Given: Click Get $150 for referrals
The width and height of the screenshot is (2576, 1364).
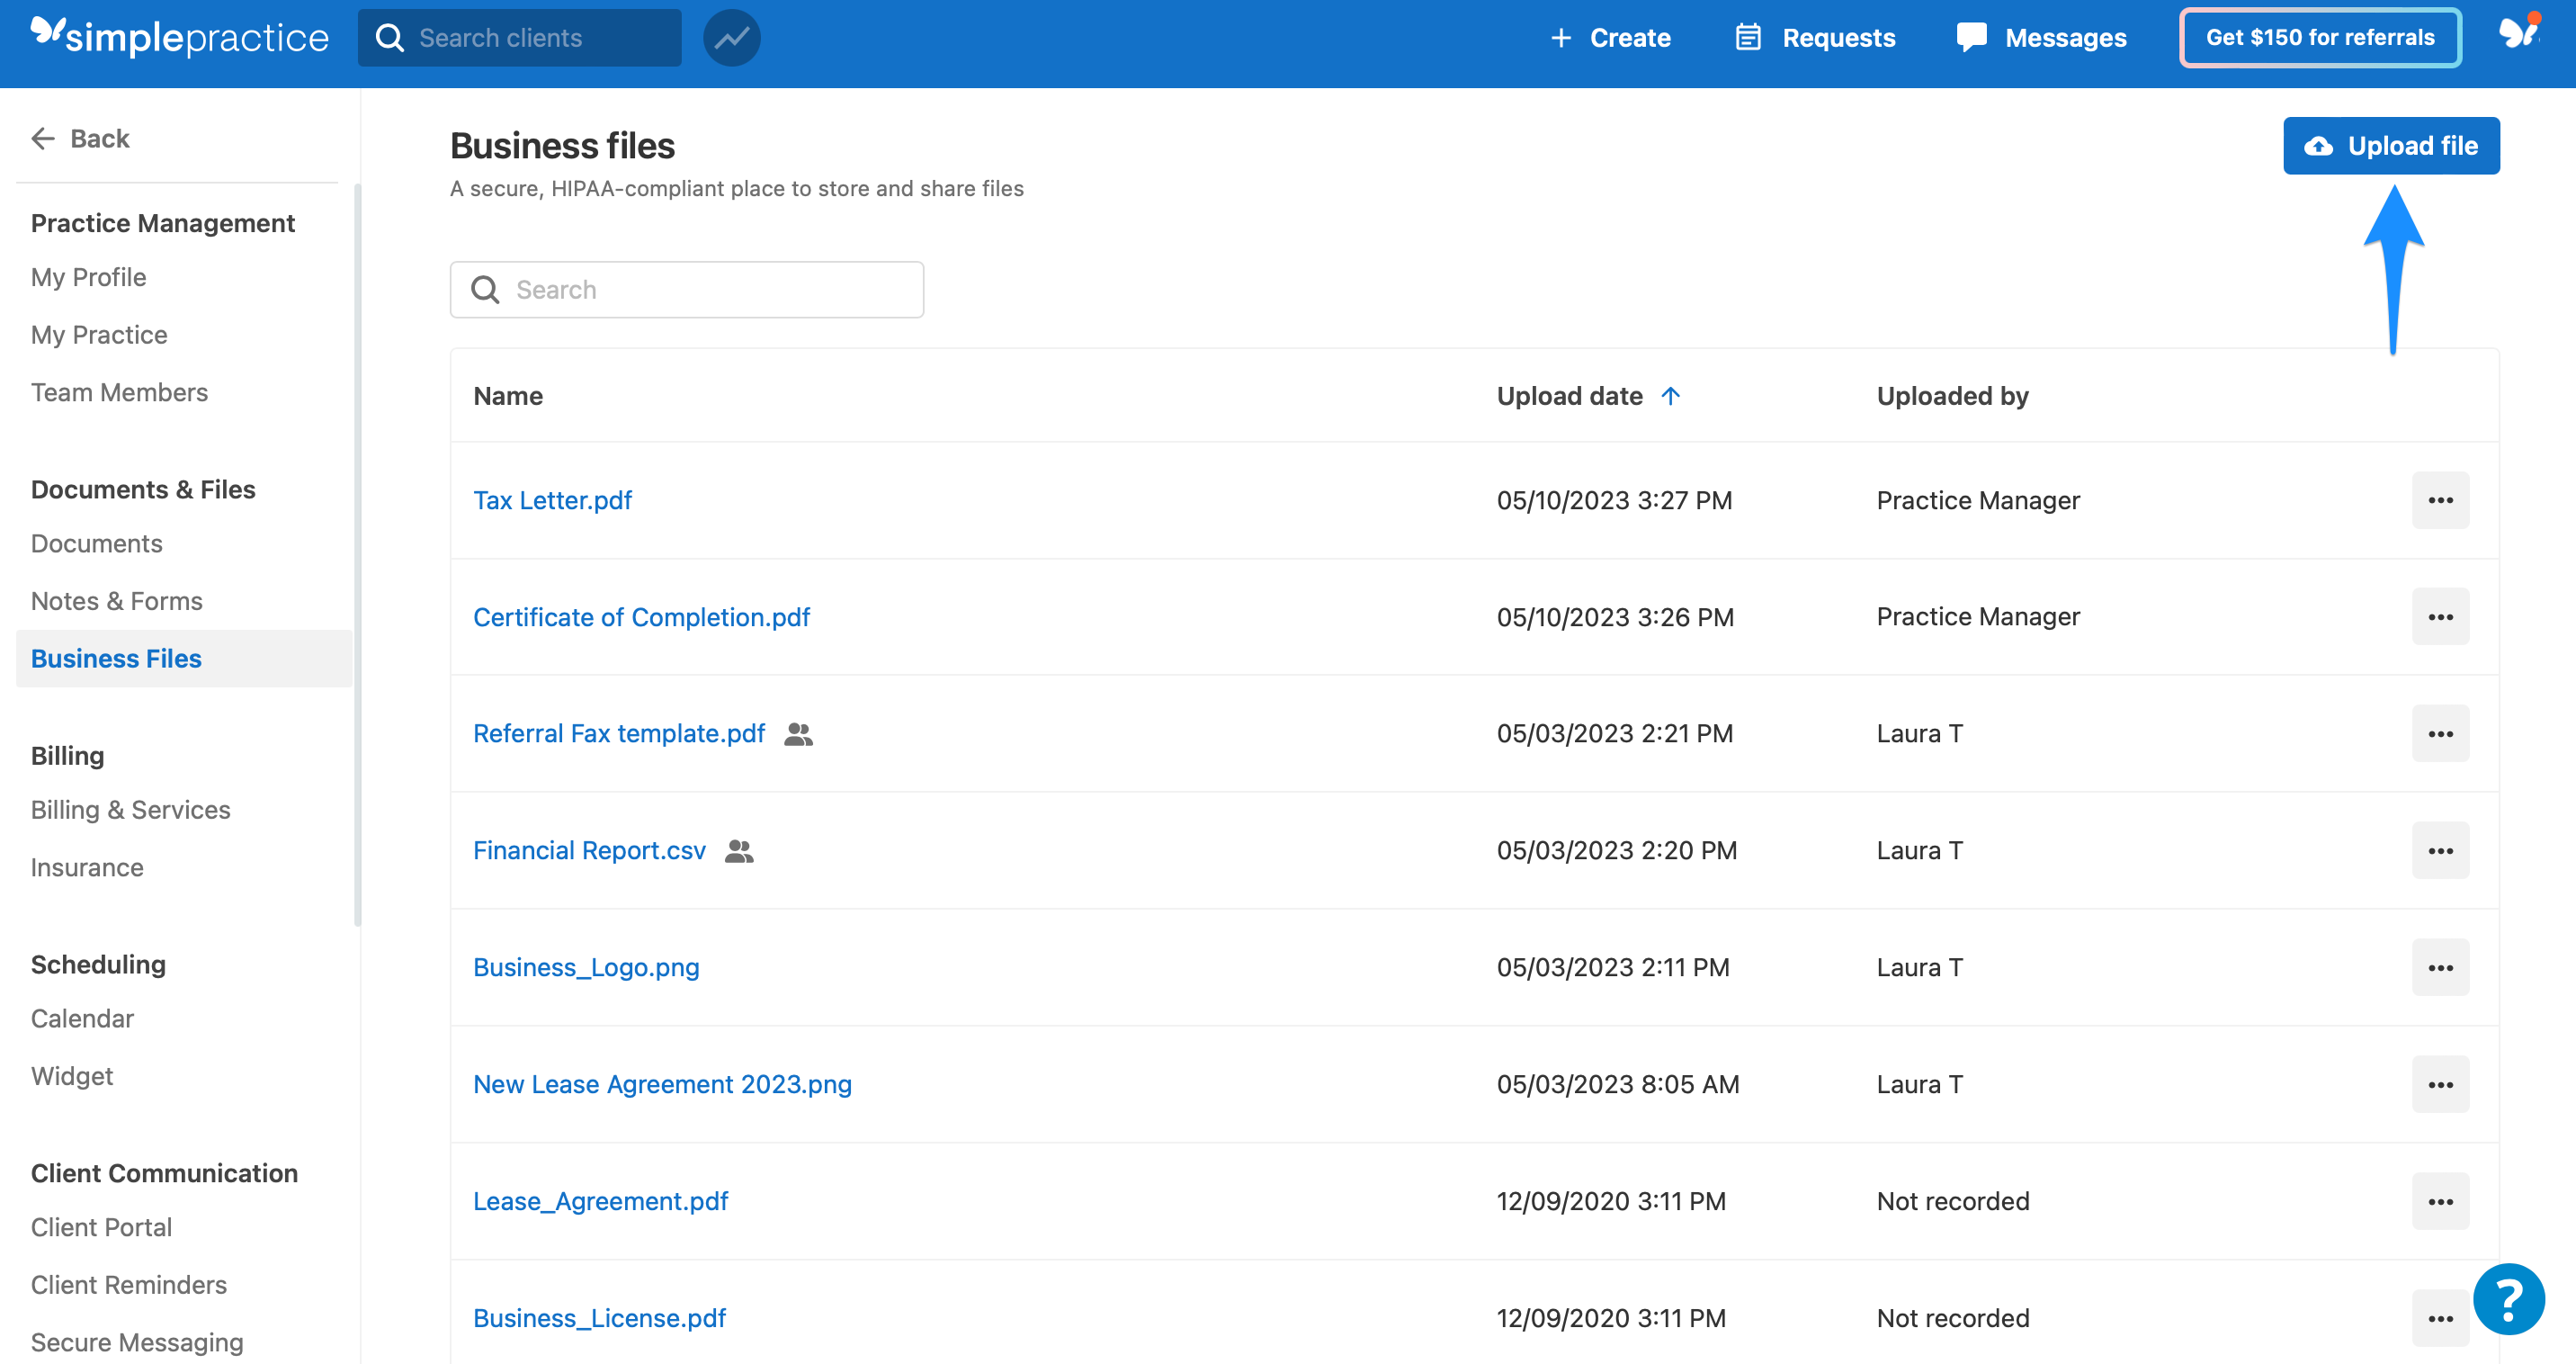Looking at the screenshot, I should [x=2320, y=37].
